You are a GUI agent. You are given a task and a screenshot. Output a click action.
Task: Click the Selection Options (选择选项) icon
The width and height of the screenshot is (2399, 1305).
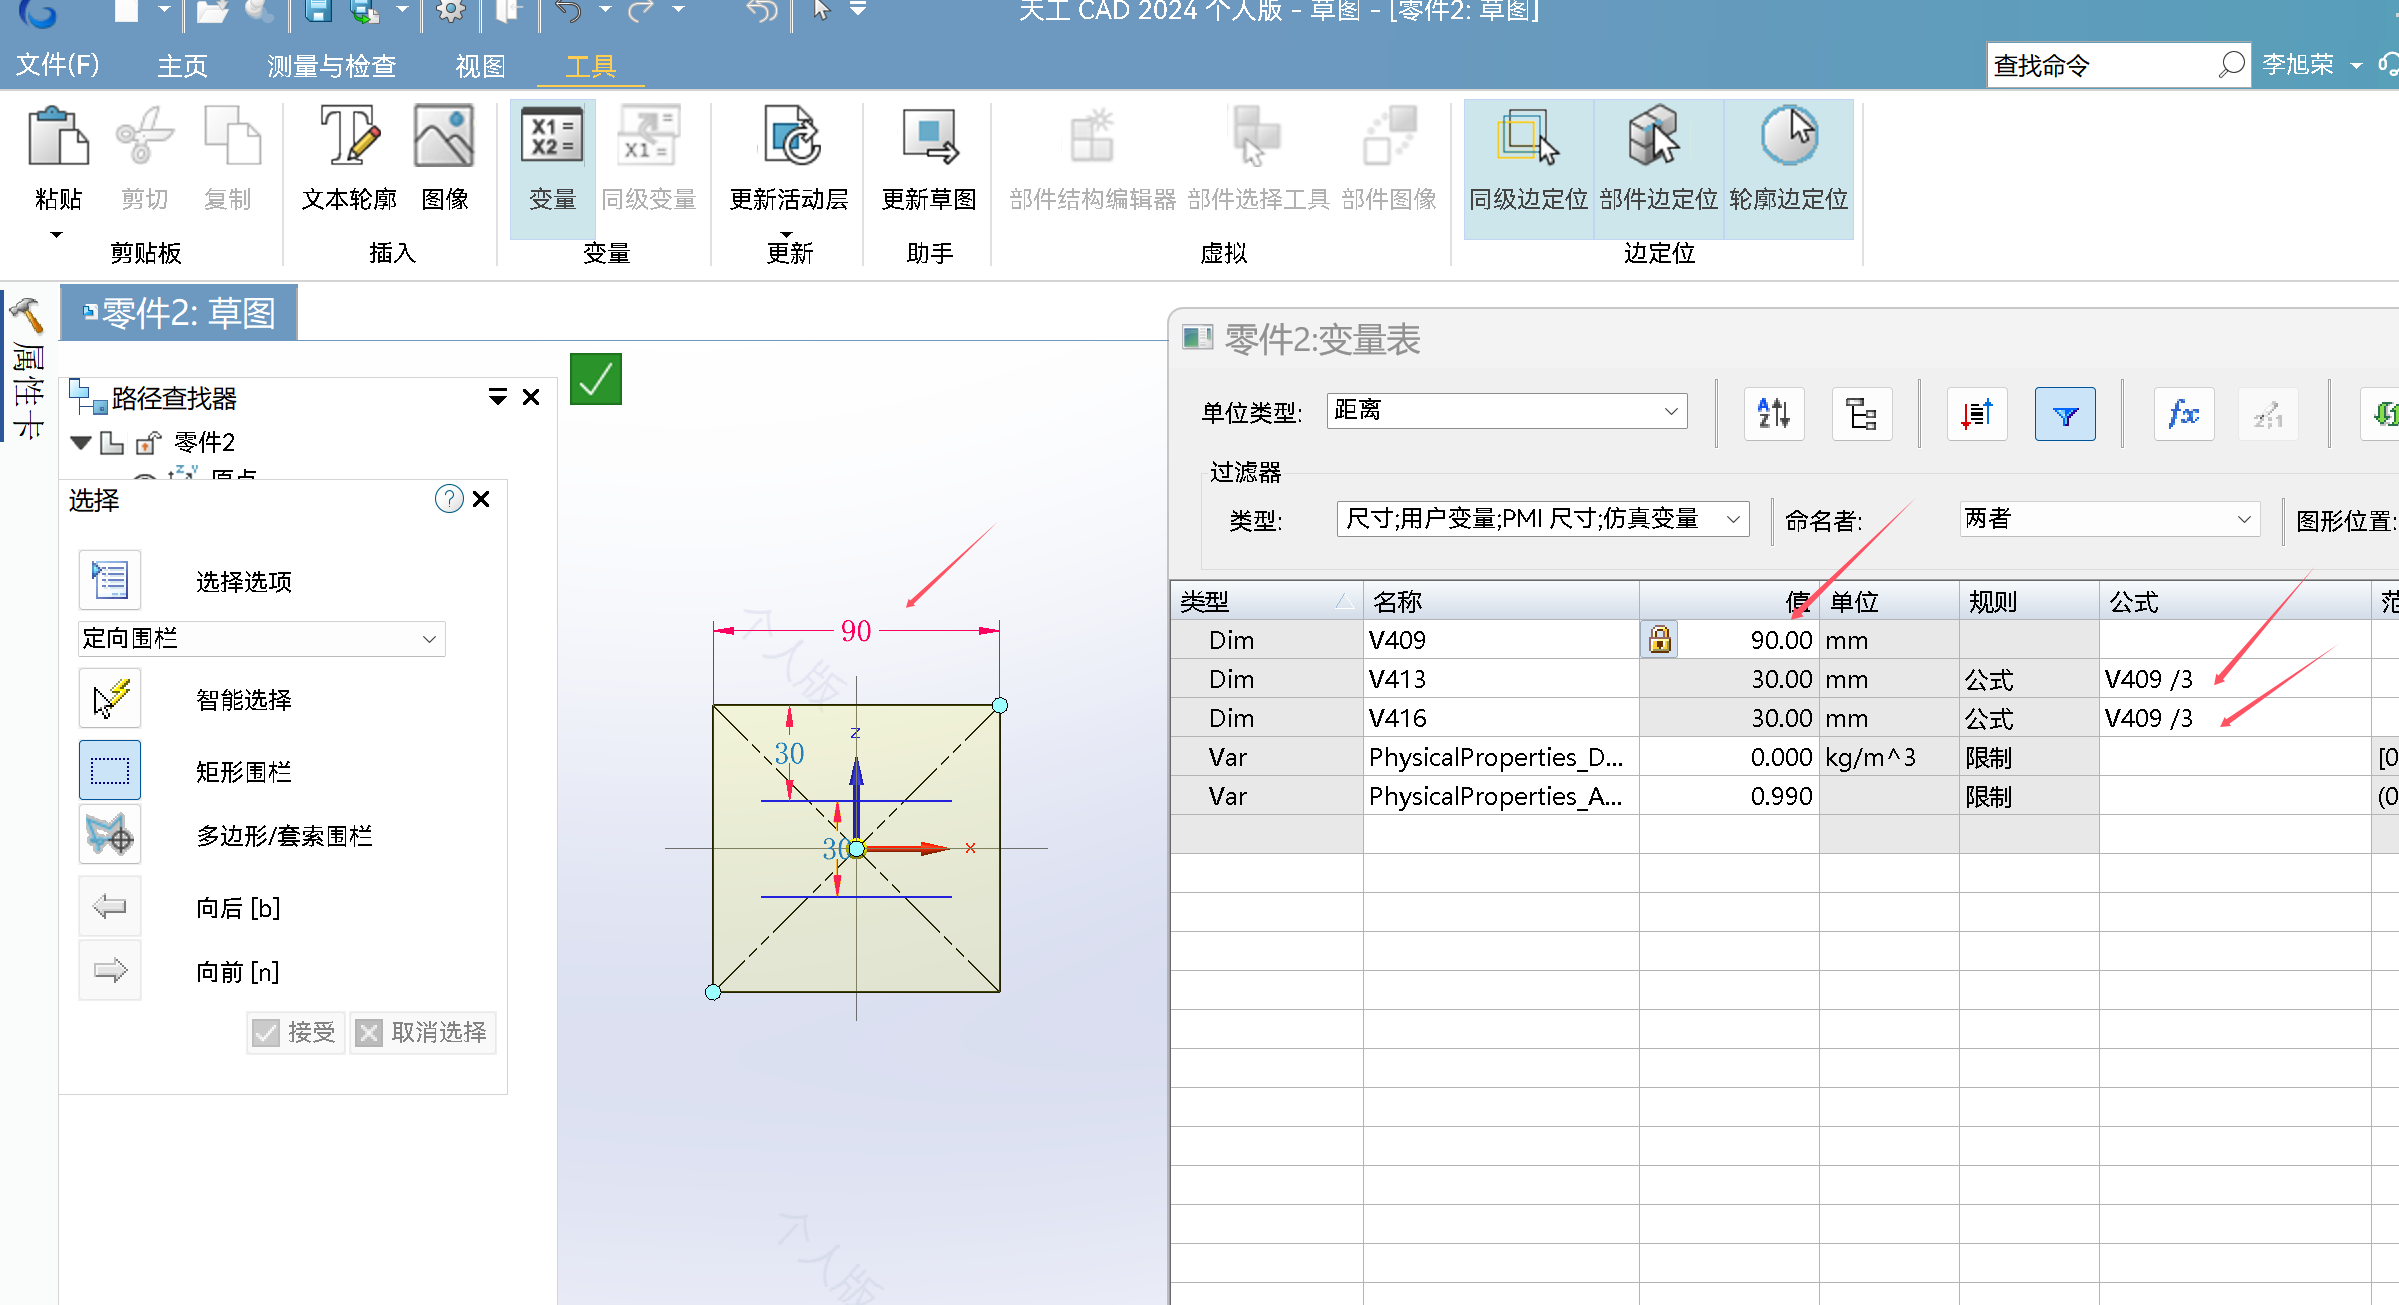pyautogui.click(x=110, y=580)
